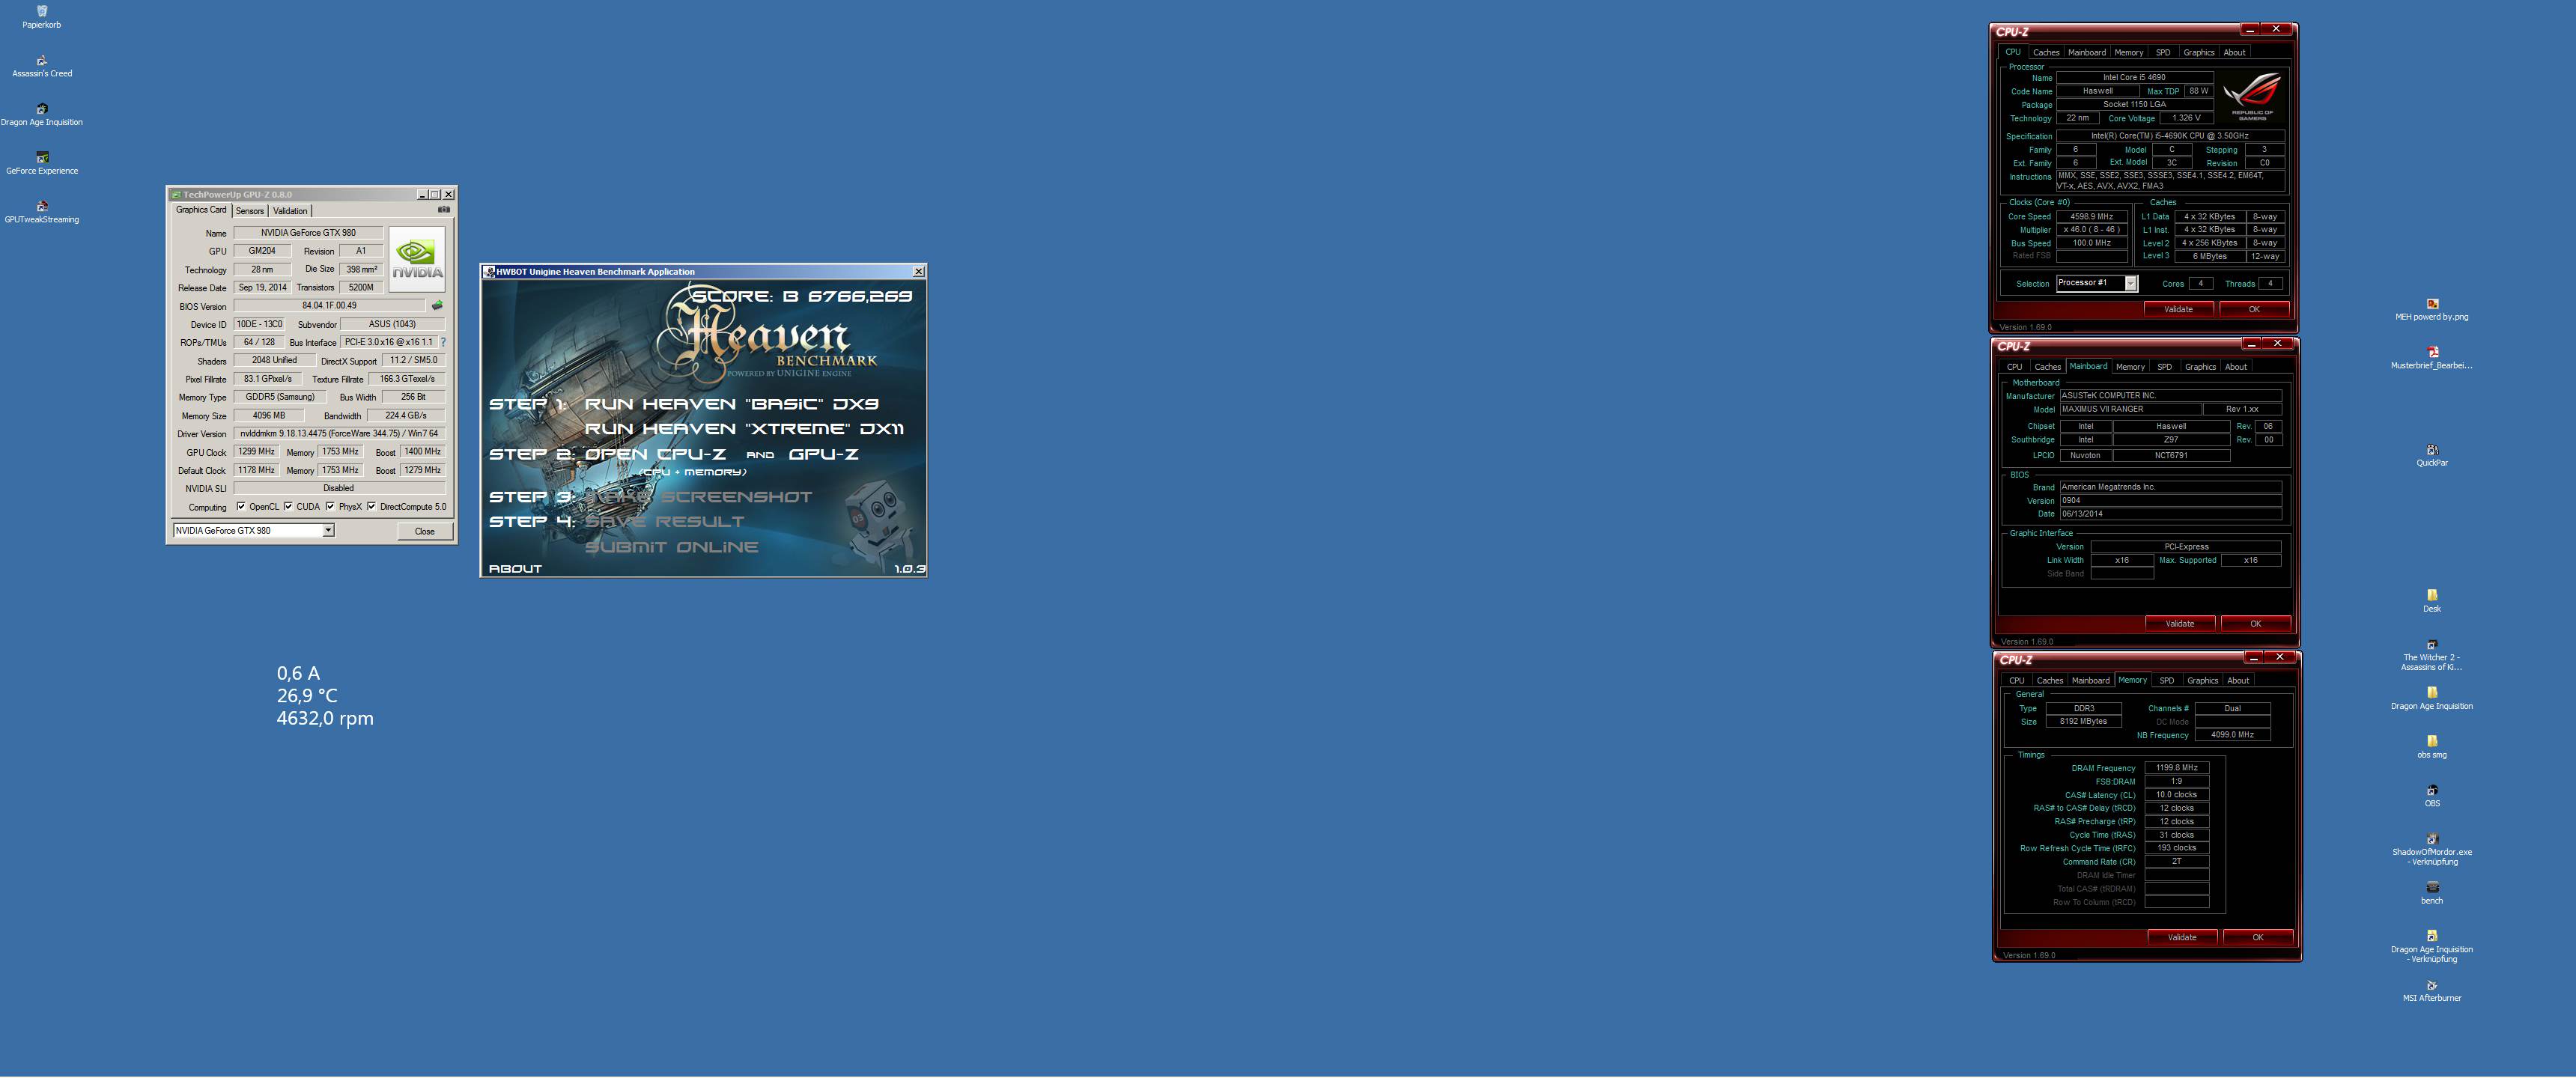Click the Core Speed value in CPU-Z
This screenshot has height=1078, width=2576.
(x=2091, y=216)
